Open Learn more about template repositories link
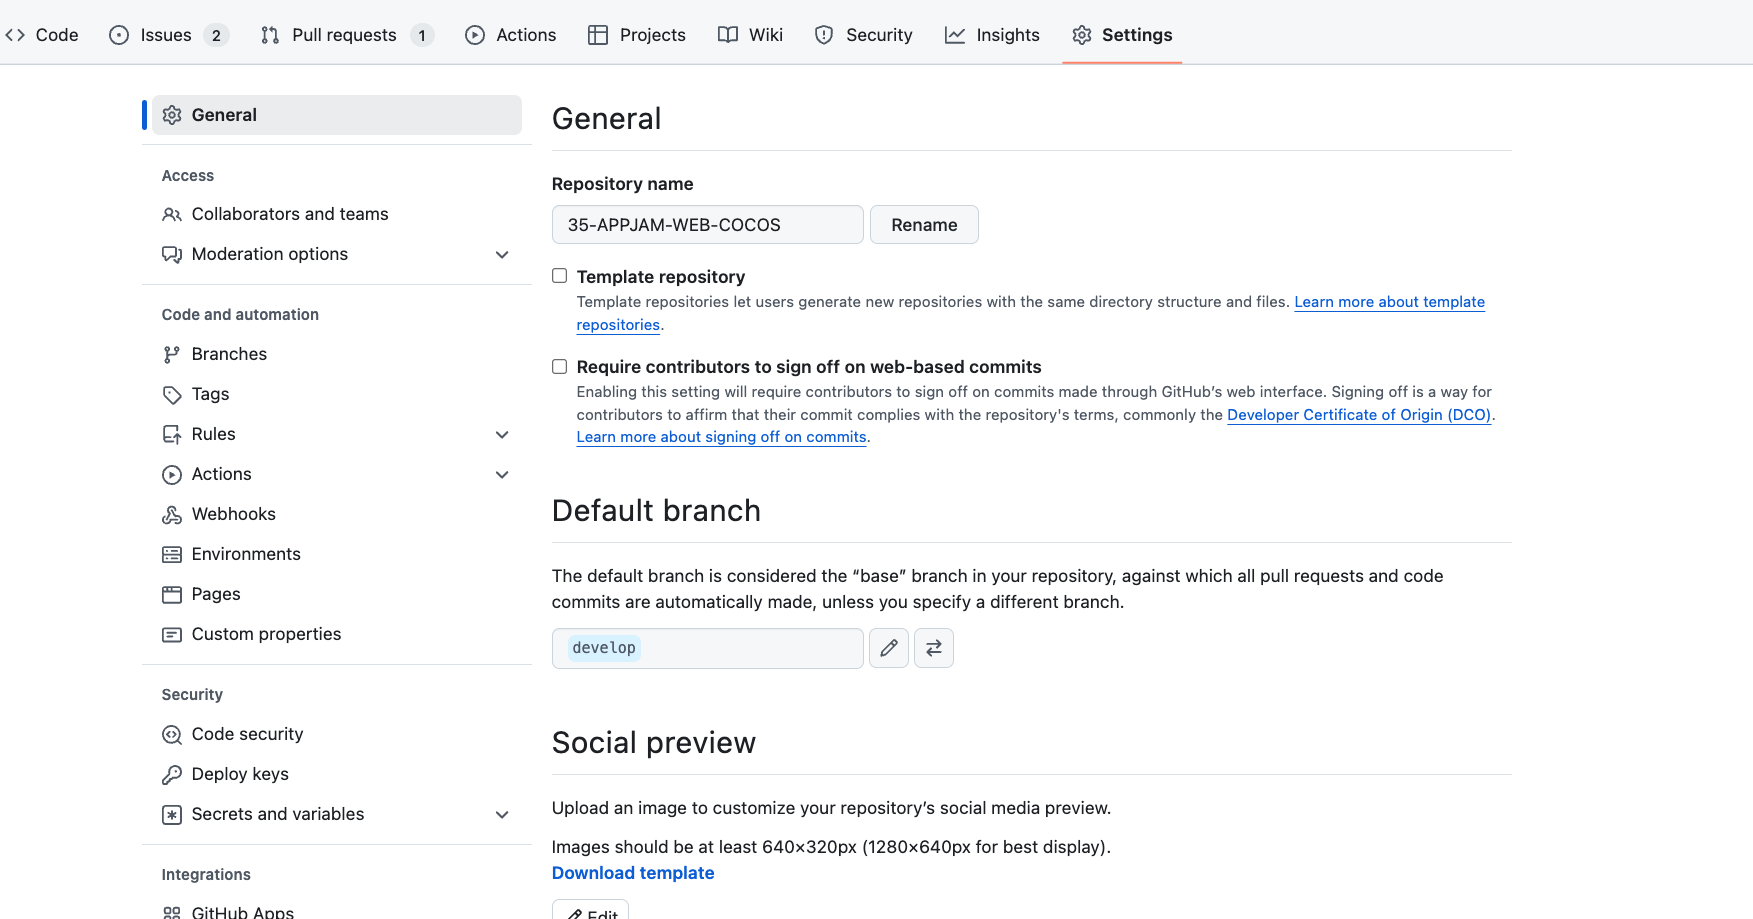The image size is (1753, 919). 1389,302
